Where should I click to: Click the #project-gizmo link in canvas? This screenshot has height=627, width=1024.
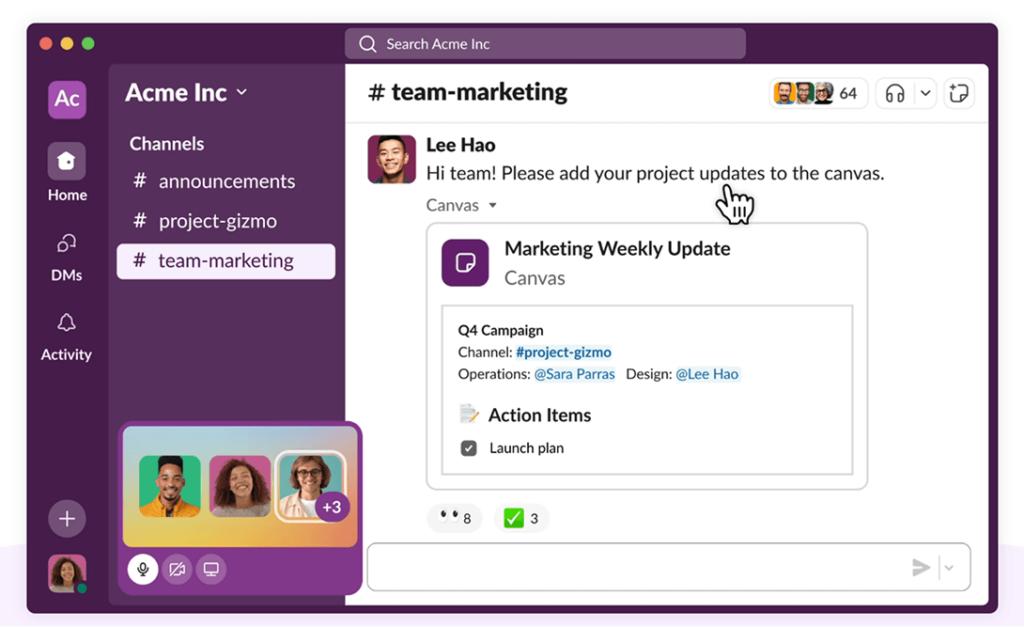click(563, 352)
